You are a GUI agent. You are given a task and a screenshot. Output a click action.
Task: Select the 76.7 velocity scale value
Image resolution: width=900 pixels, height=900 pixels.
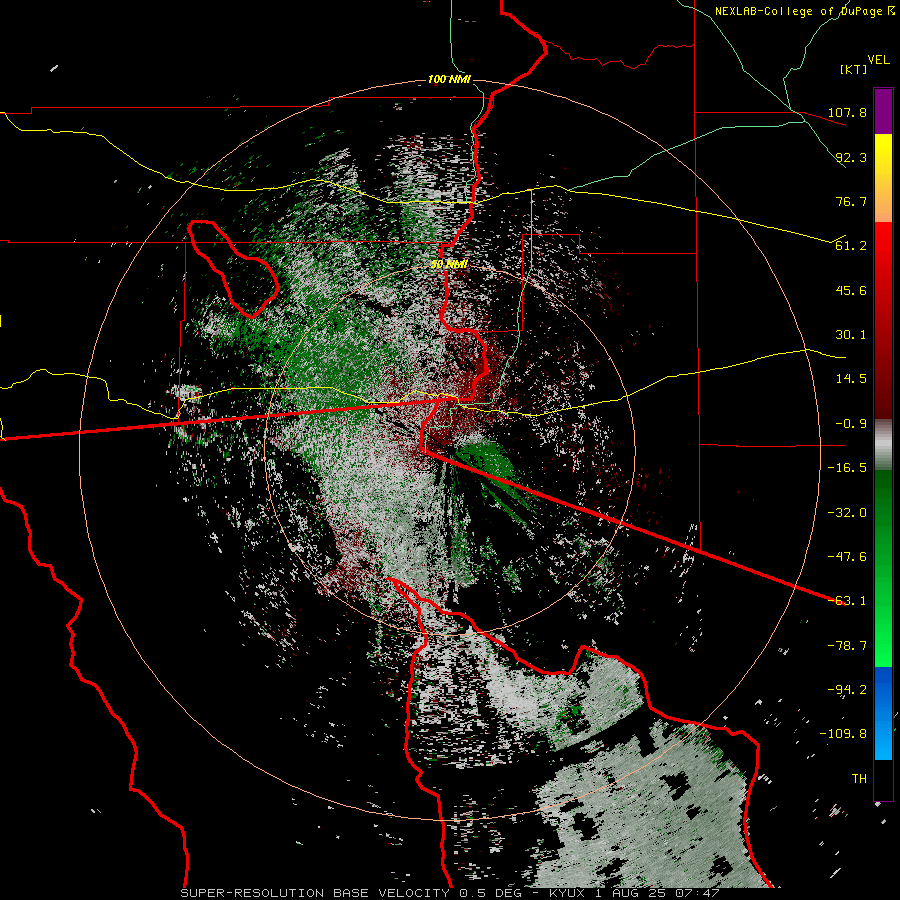click(x=851, y=201)
